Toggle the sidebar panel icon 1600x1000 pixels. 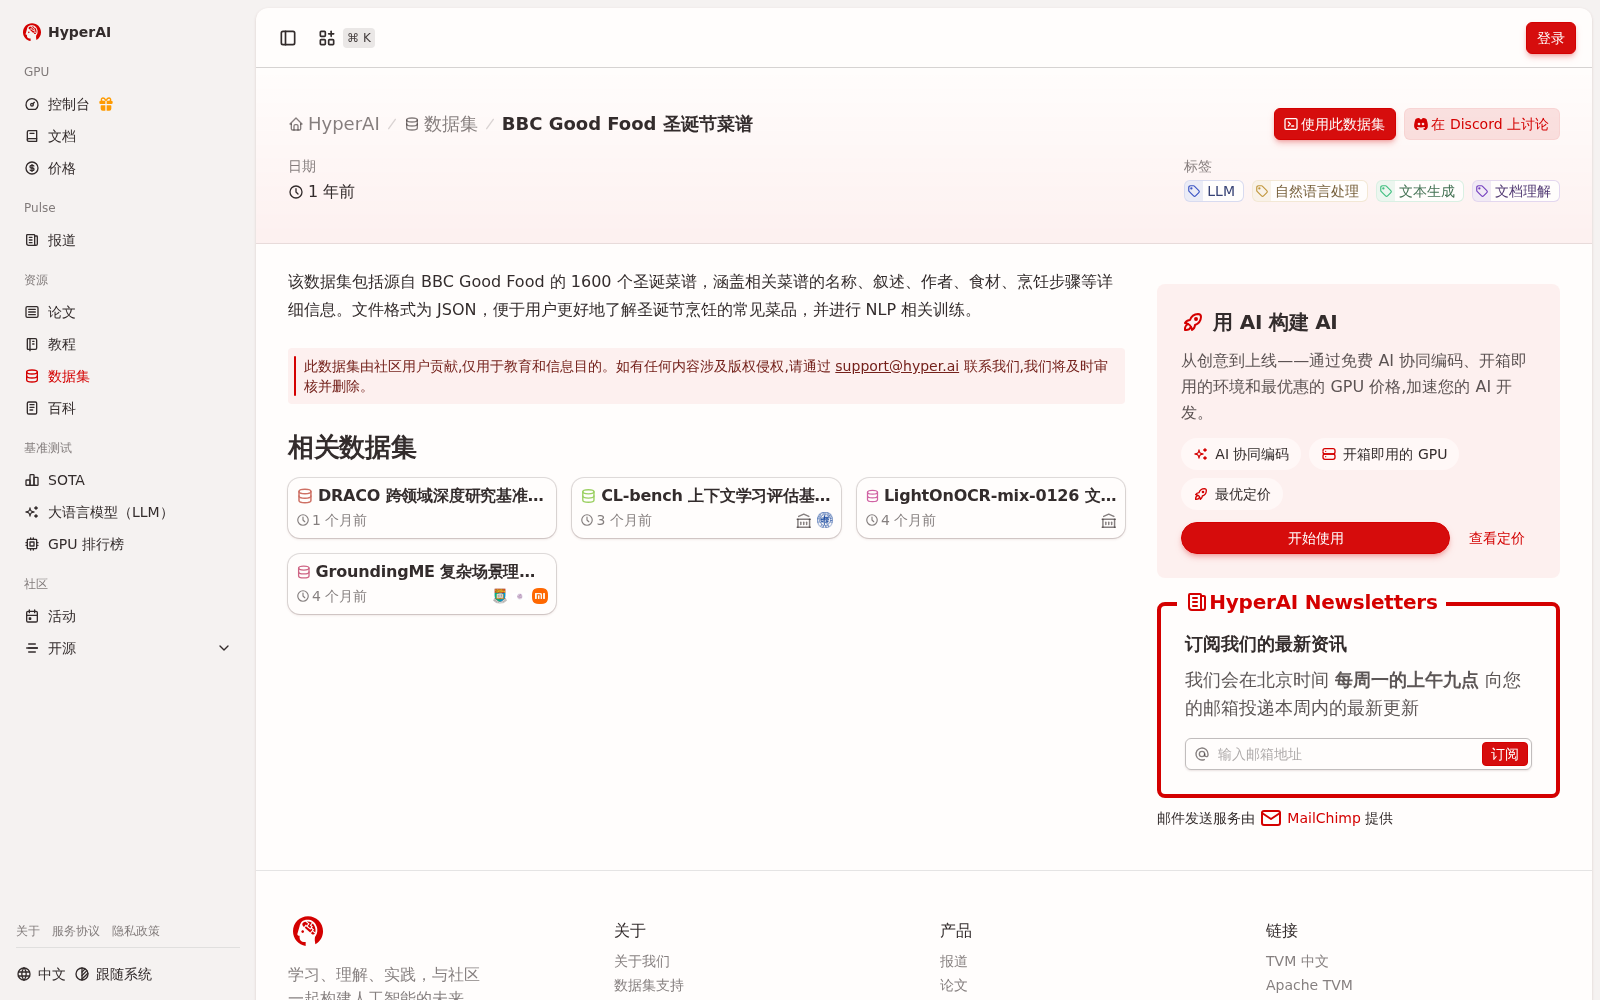click(x=288, y=38)
